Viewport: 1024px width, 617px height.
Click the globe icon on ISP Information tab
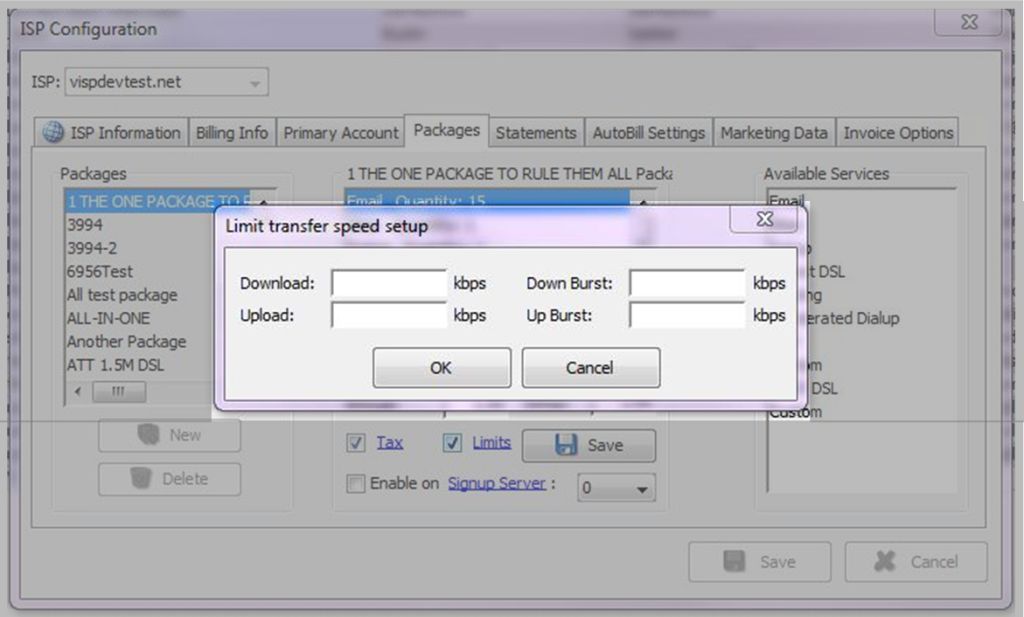coord(53,132)
